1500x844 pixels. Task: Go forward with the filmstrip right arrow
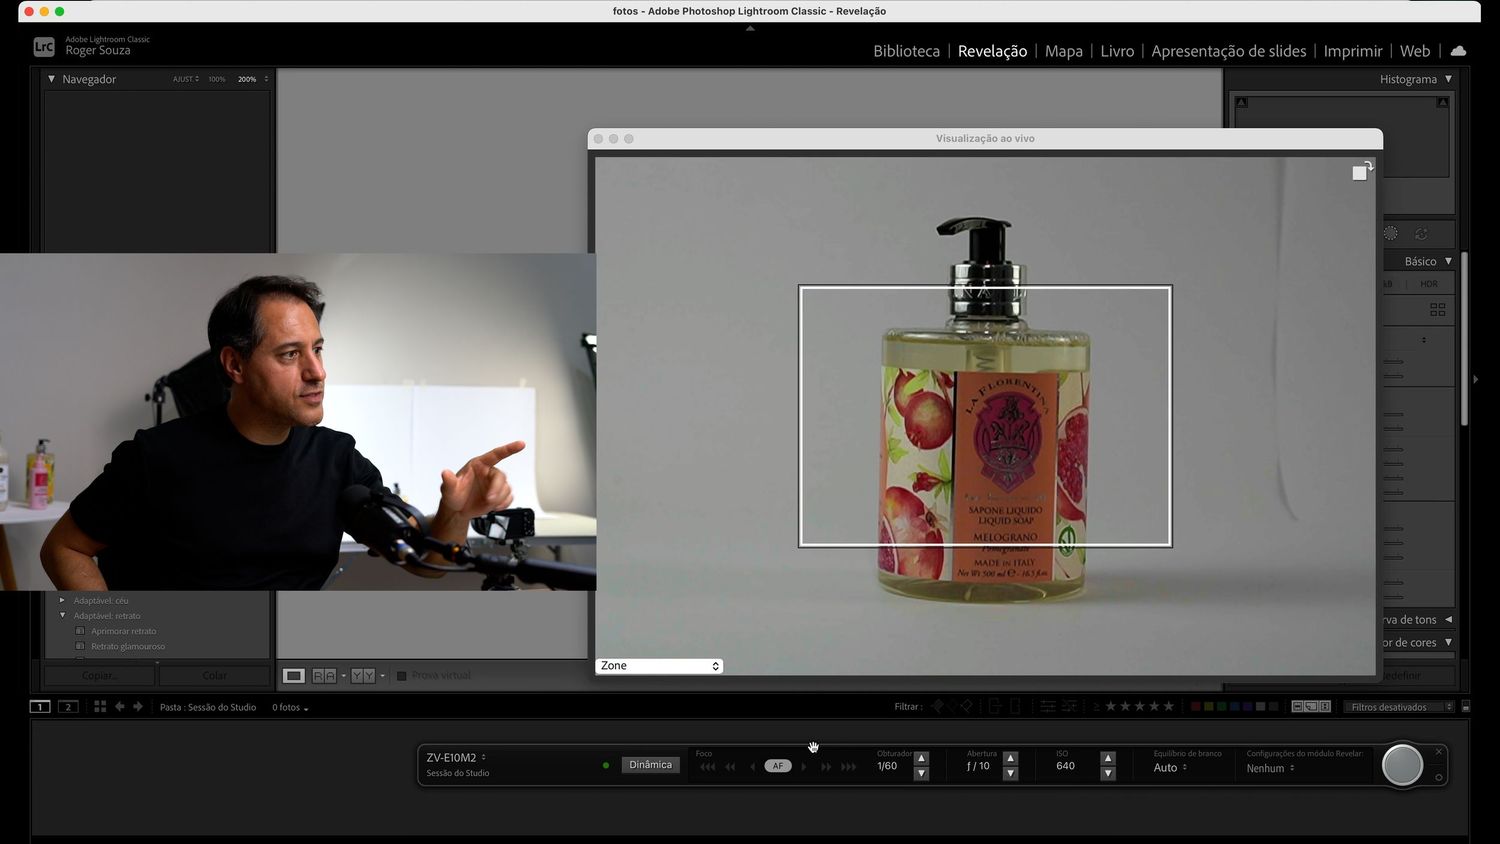click(x=138, y=707)
